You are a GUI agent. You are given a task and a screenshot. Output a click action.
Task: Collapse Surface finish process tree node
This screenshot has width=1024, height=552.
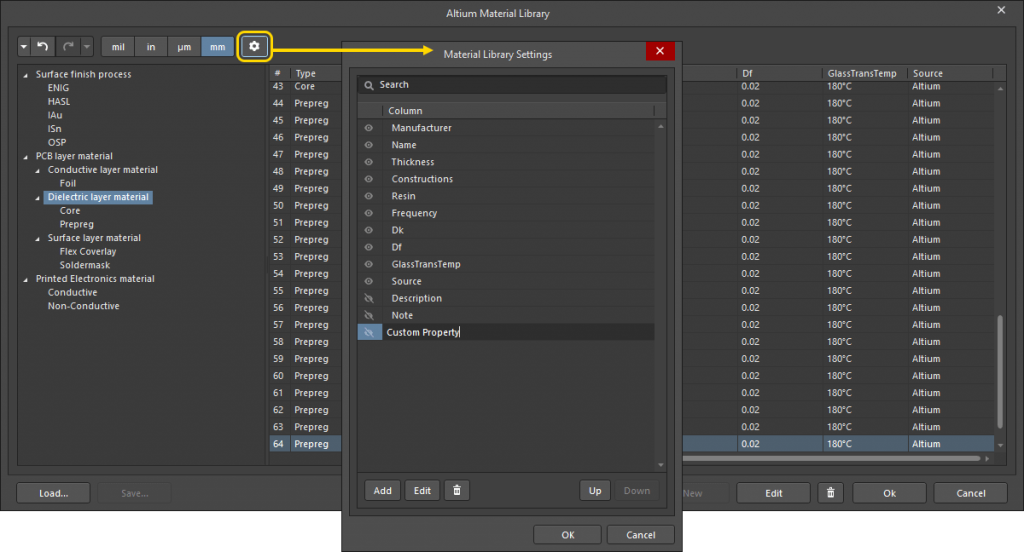[x=25, y=75]
